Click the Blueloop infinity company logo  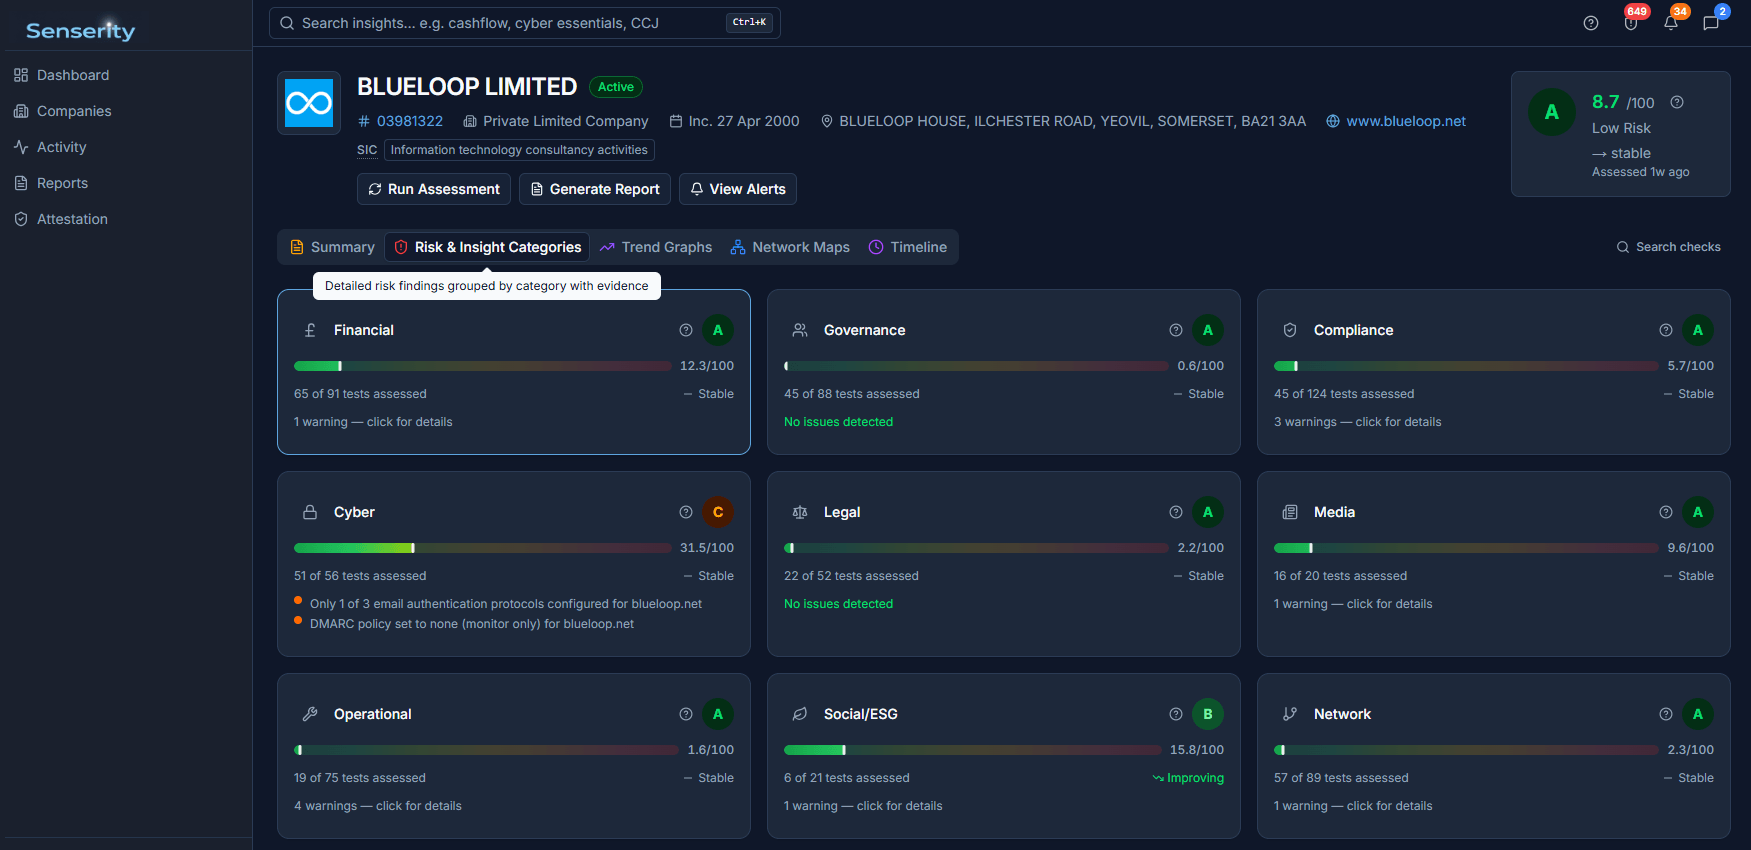point(309,103)
